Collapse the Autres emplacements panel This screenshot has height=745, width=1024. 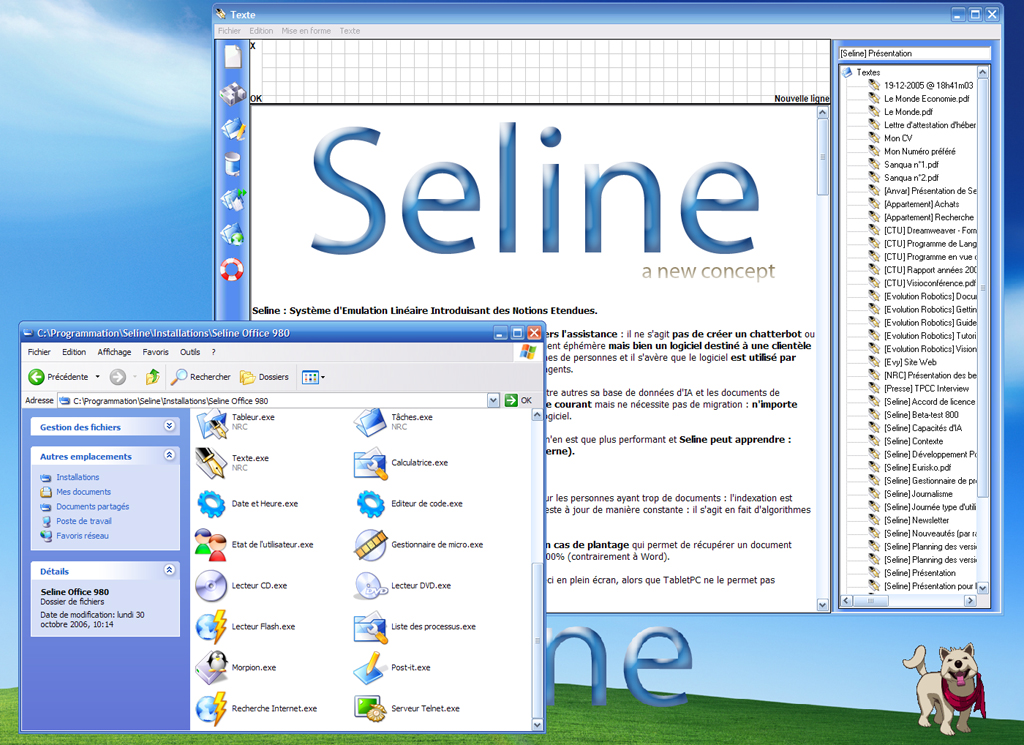pyautogui.click(x=170, y=456)
